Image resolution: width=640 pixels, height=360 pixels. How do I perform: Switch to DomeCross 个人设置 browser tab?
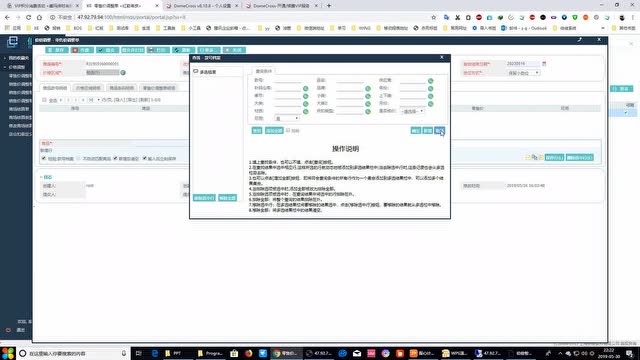pyautogui.click(x=202, y=6)
